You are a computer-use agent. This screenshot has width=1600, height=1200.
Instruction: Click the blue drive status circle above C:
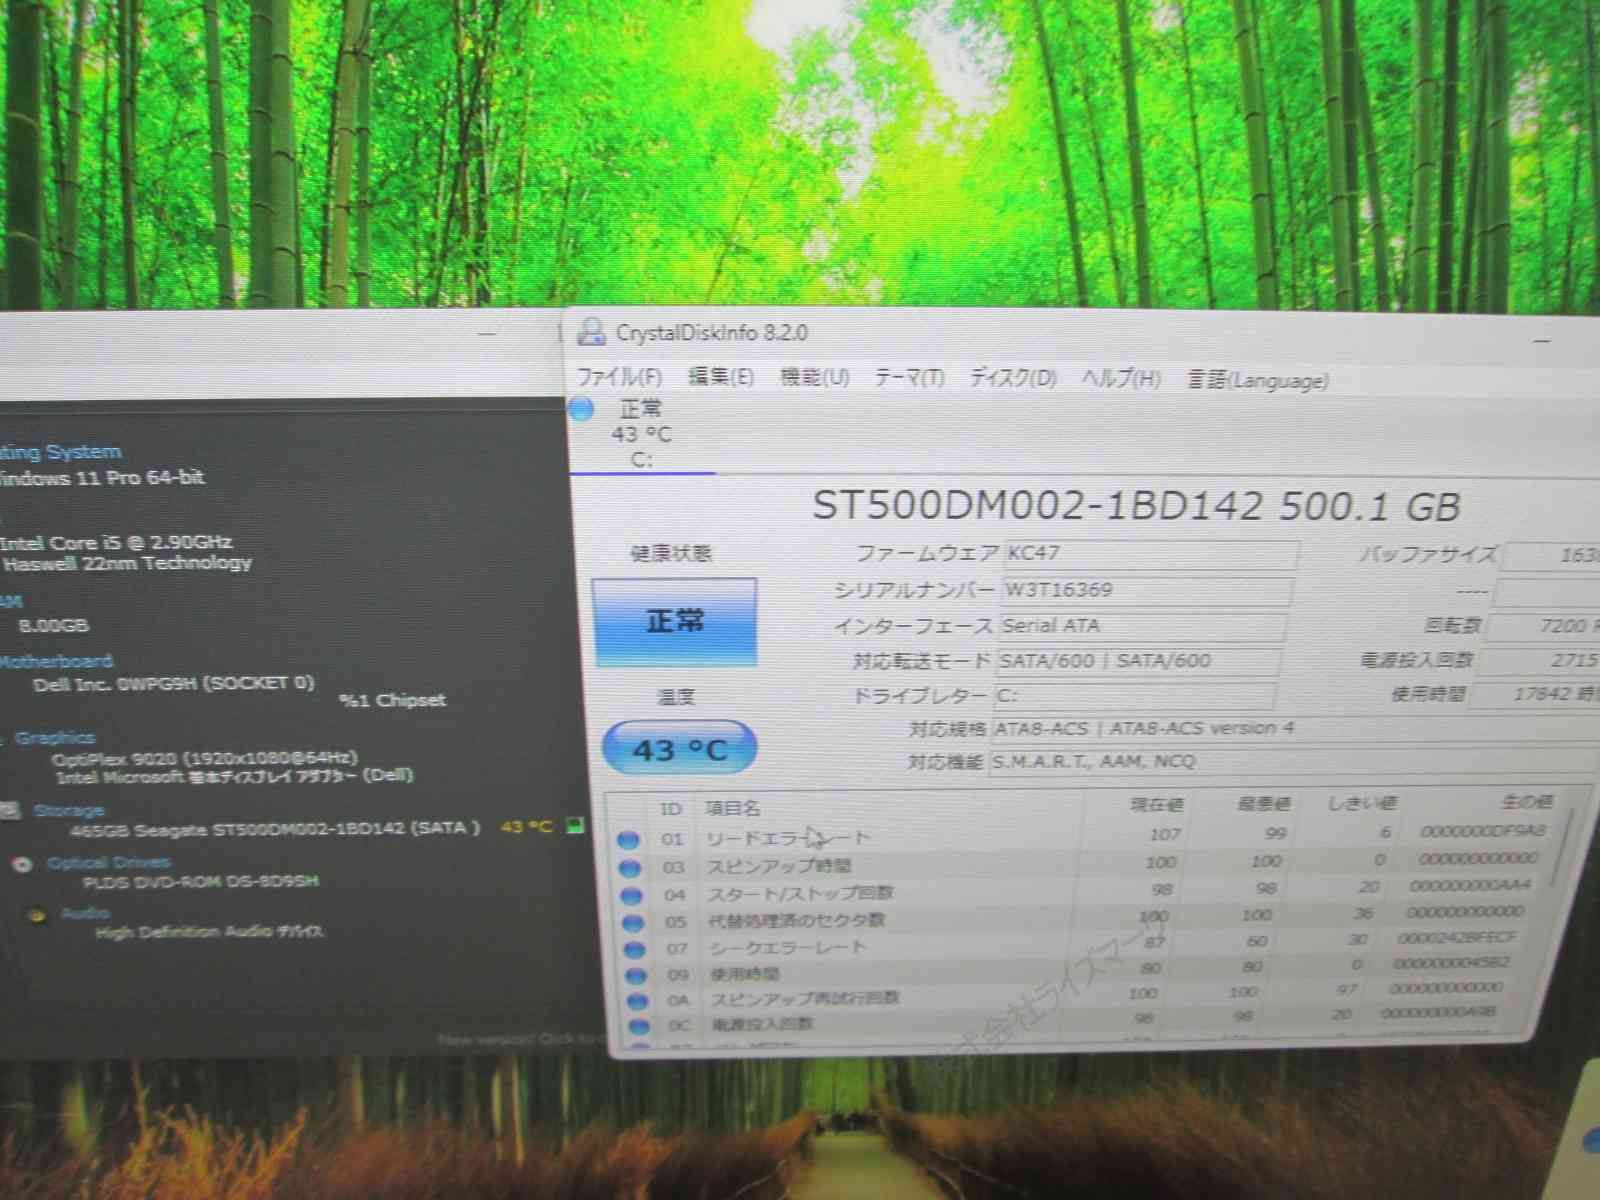click(579, 408)
